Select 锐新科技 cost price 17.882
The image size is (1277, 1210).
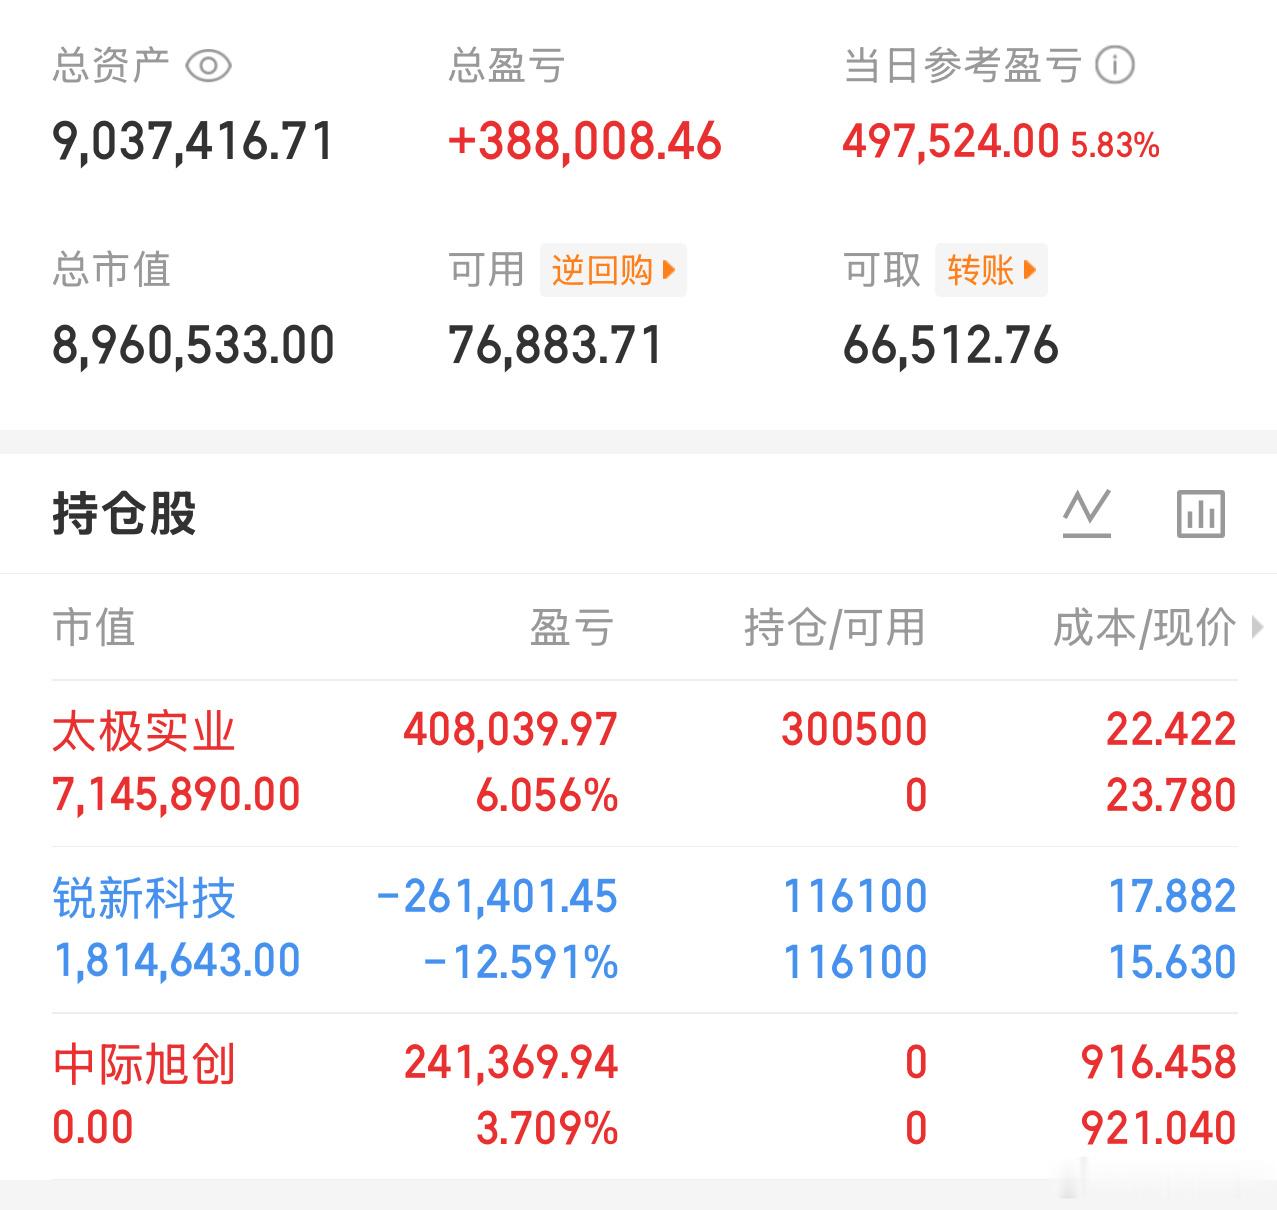[1172, 896]
